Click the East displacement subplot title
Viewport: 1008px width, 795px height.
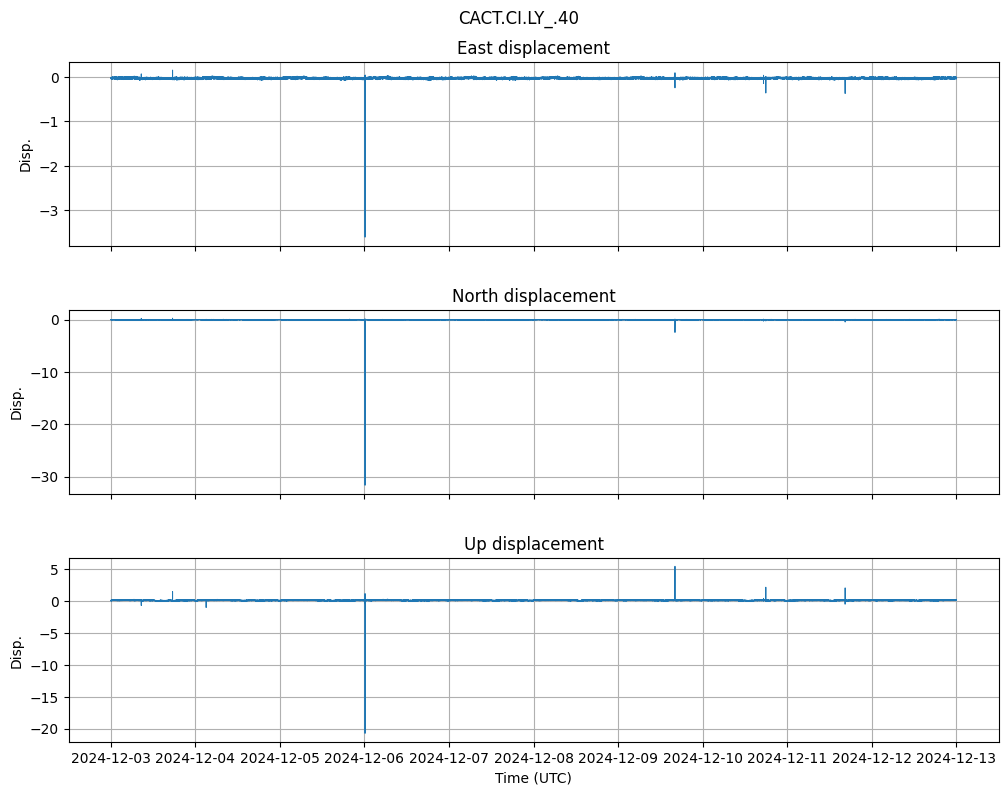coord(533,48)
